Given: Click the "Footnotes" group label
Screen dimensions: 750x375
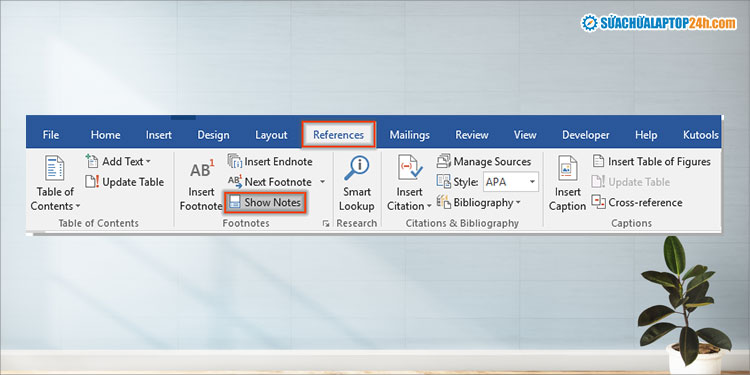Looking at the screenshot, I should 246,223.
